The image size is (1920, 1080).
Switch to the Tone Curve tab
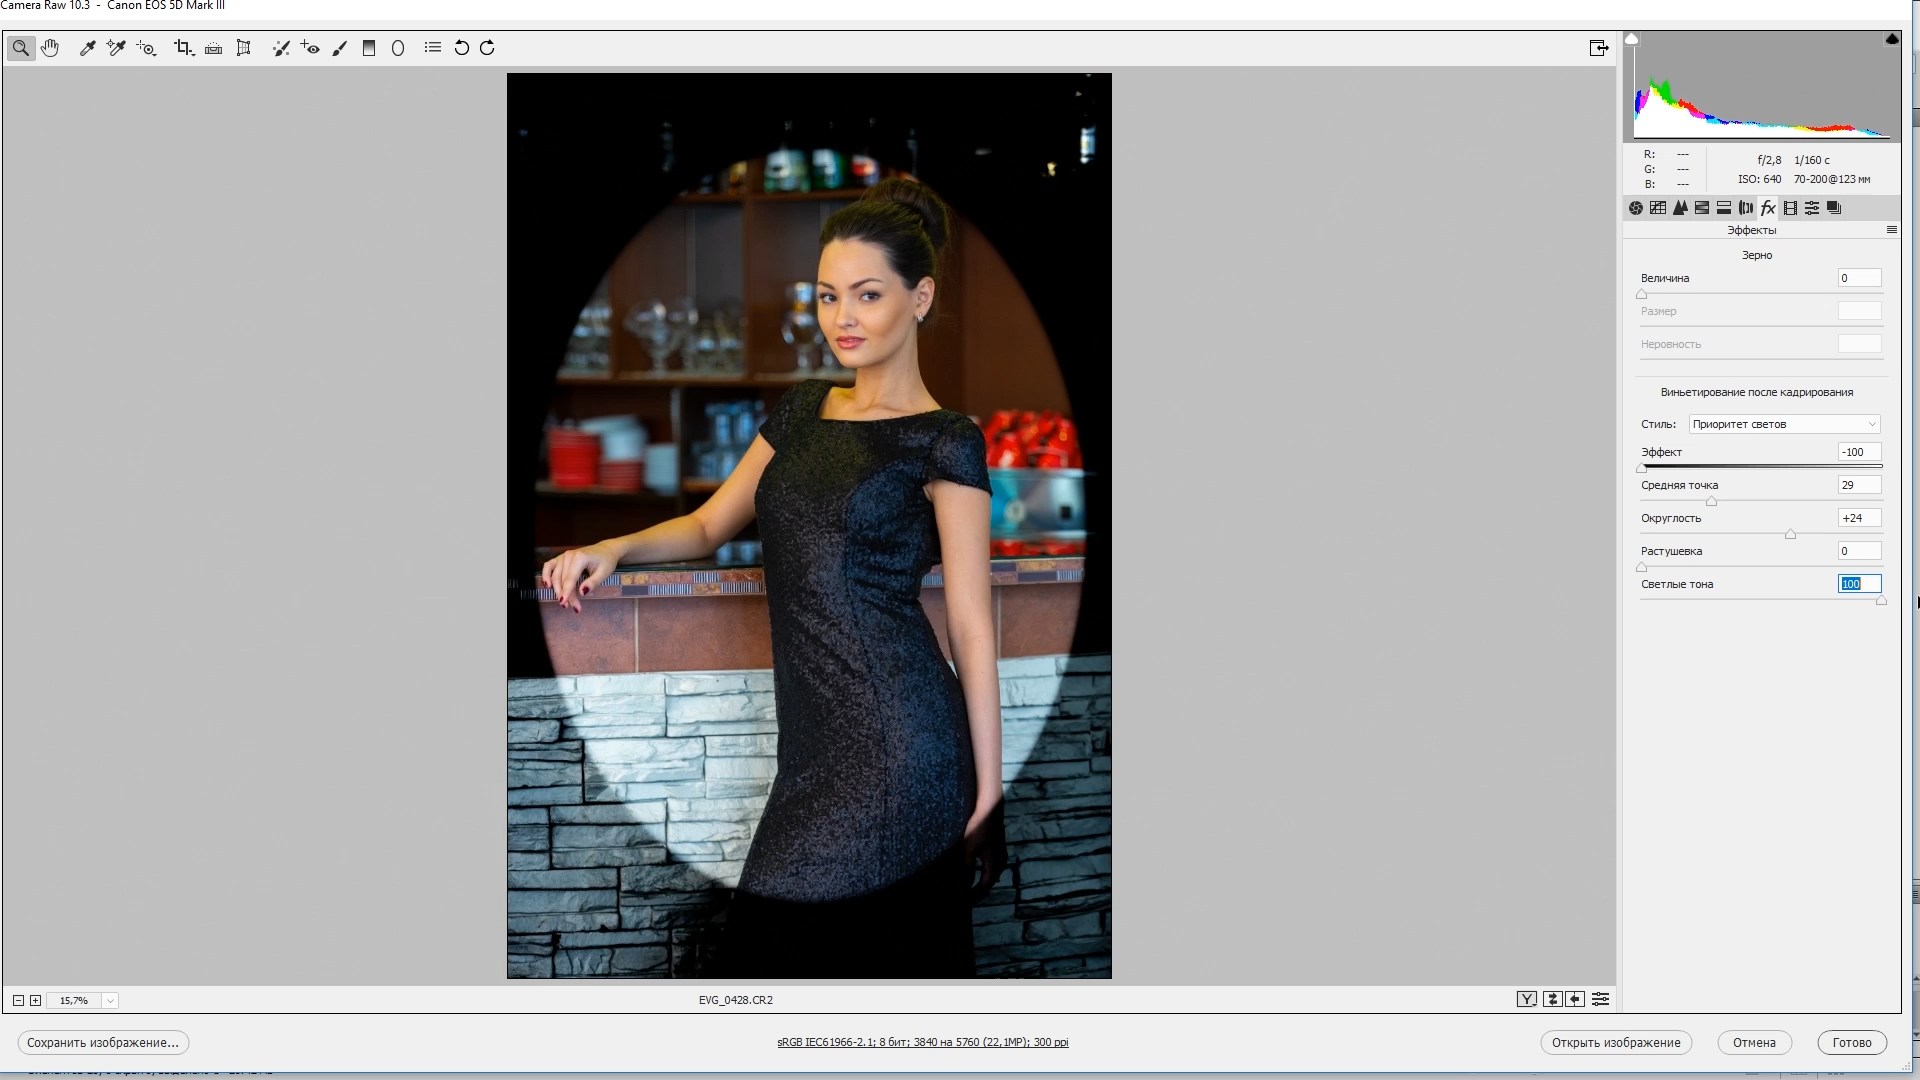[x=1658, y=208]
